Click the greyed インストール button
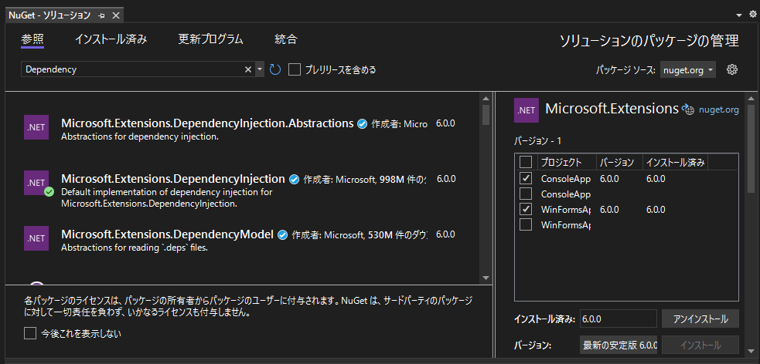 pos(700,345)
